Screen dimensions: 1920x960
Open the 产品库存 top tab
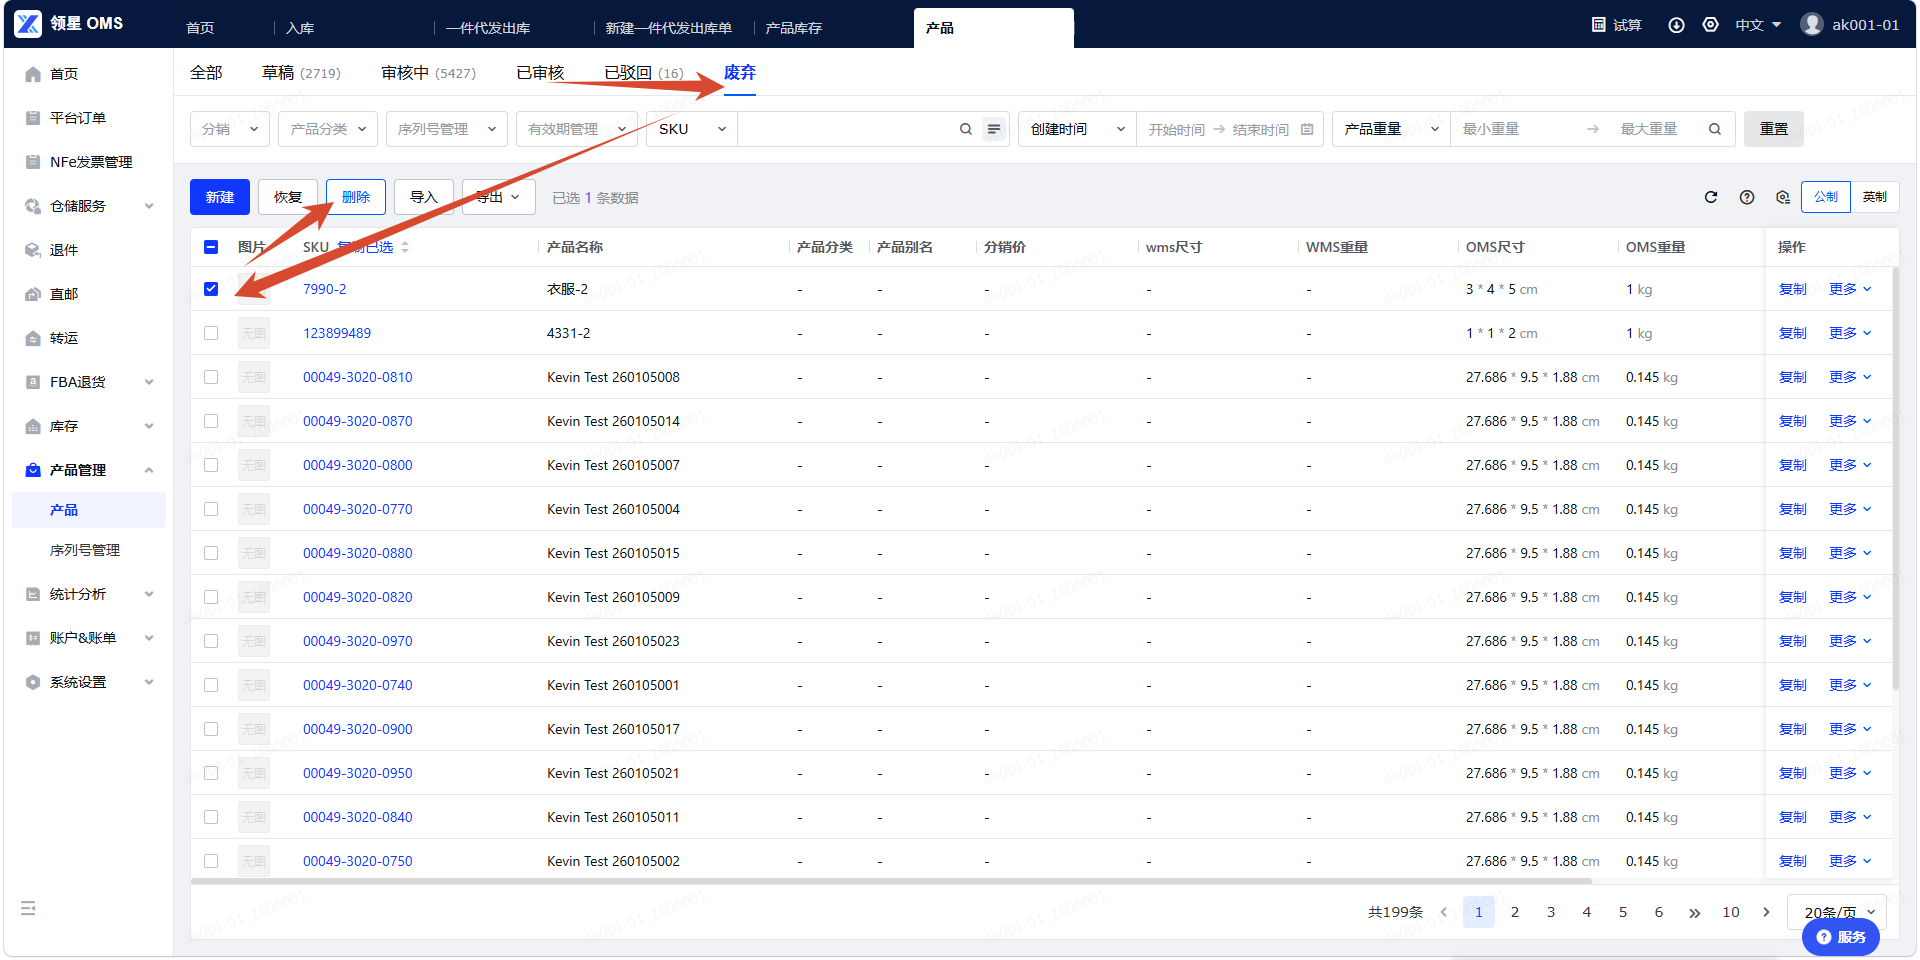tap(794, 28)
